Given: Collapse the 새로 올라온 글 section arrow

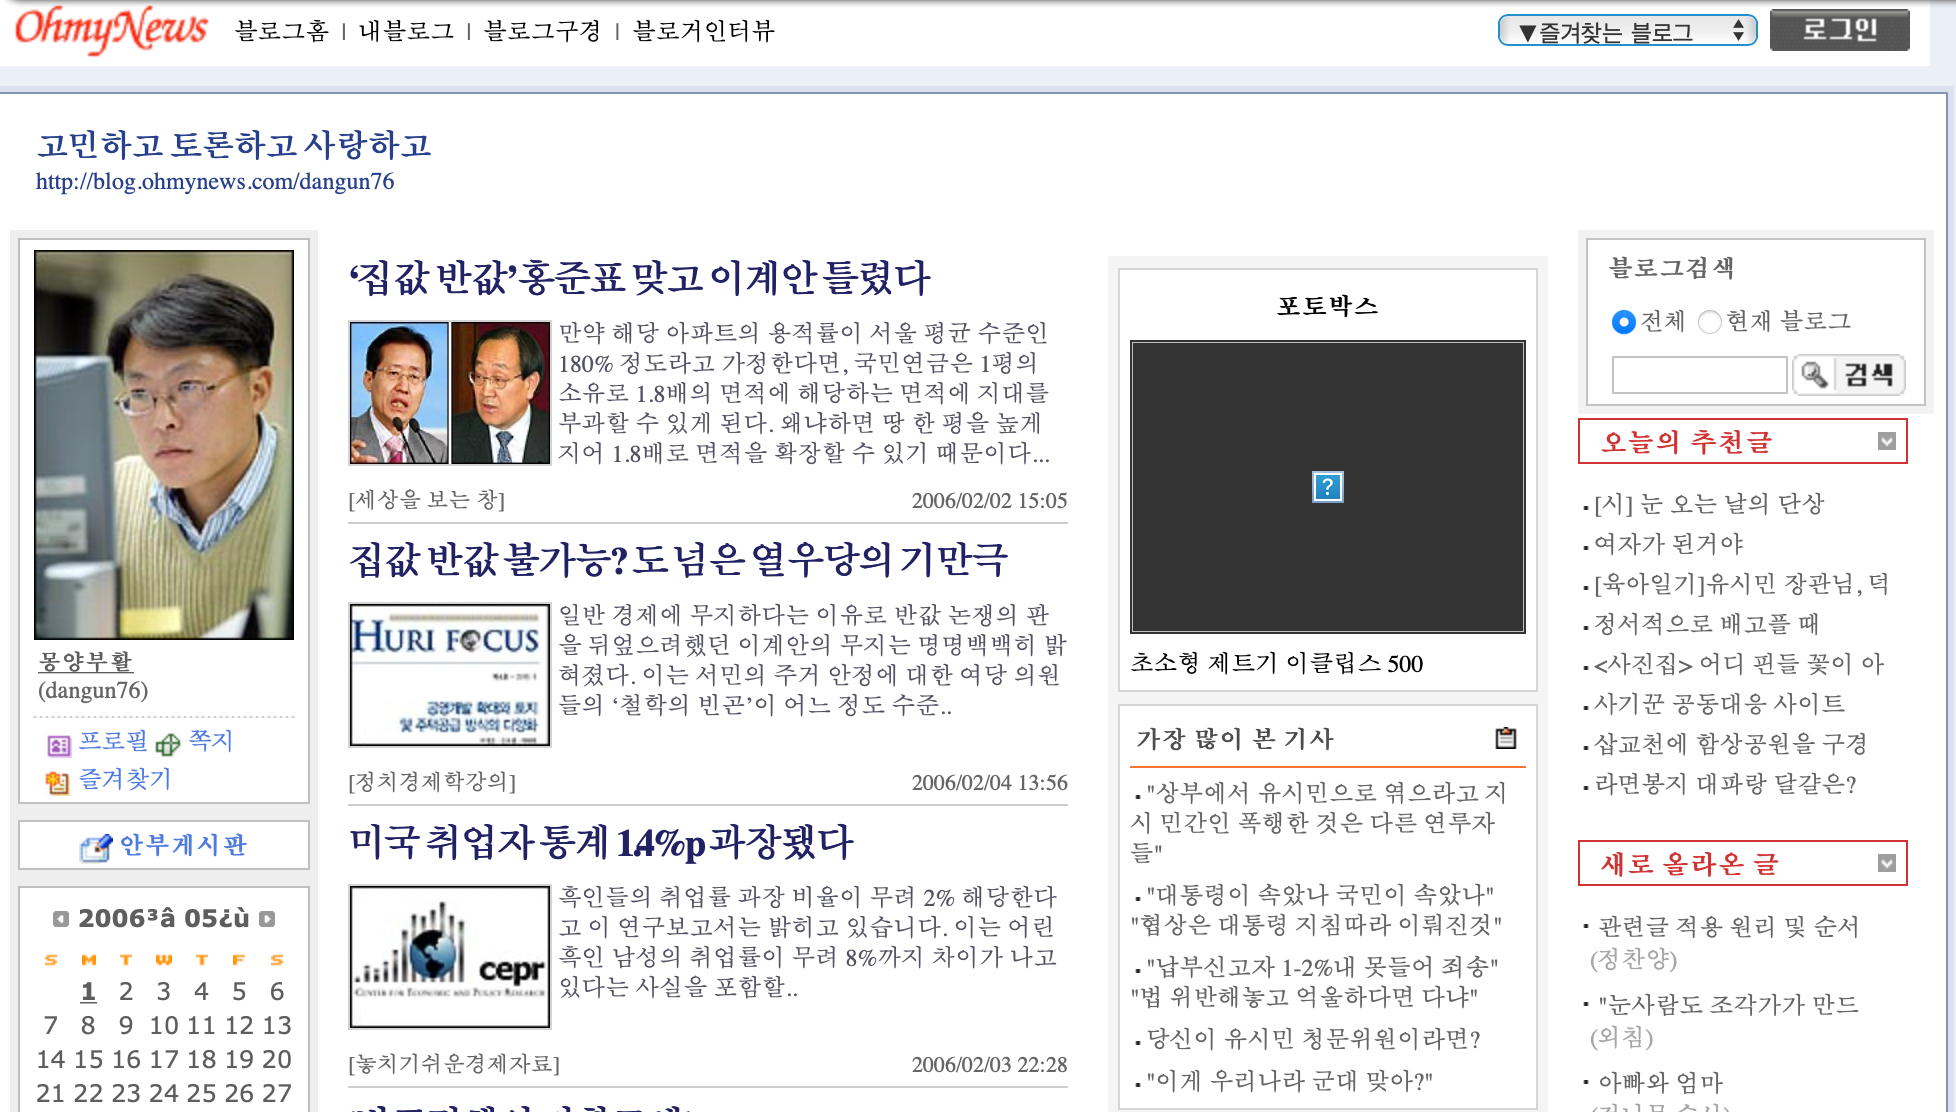Looking at the screenshot, I should pos(1886,863).
